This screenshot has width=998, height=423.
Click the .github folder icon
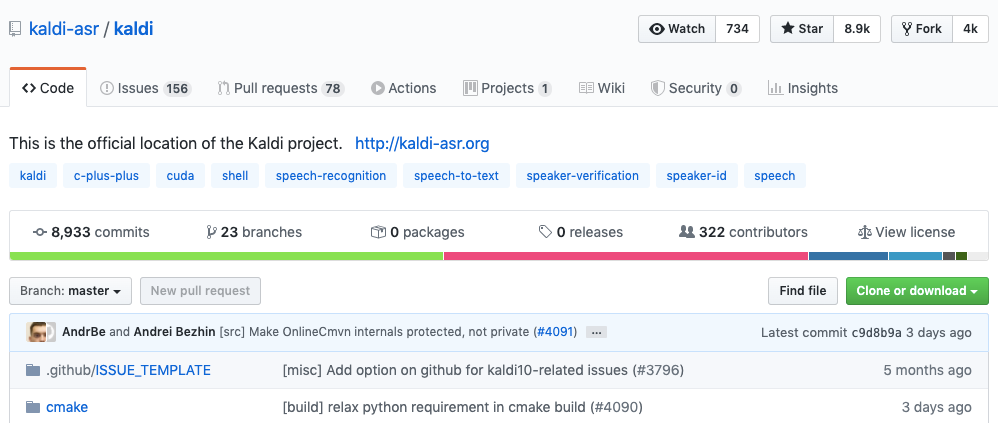coord(33,370)
